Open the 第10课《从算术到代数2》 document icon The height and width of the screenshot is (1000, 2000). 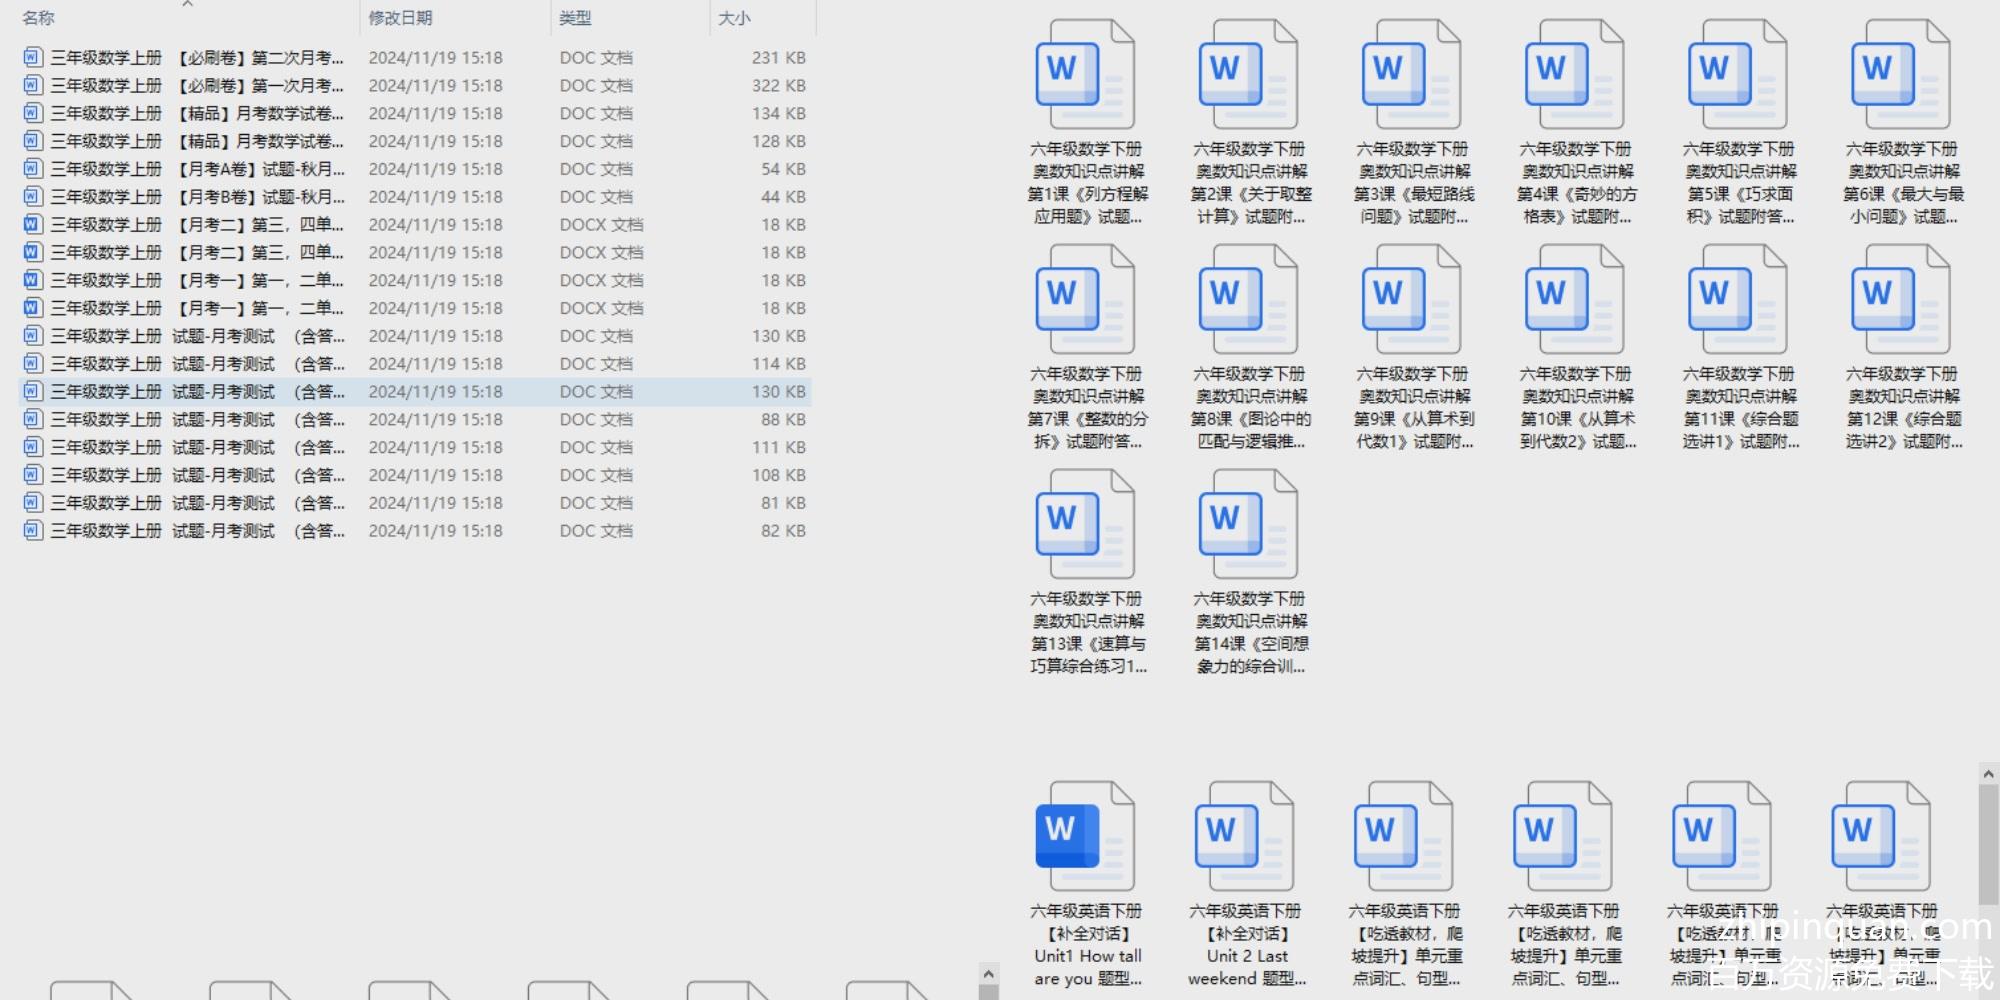coord(1574,300)
